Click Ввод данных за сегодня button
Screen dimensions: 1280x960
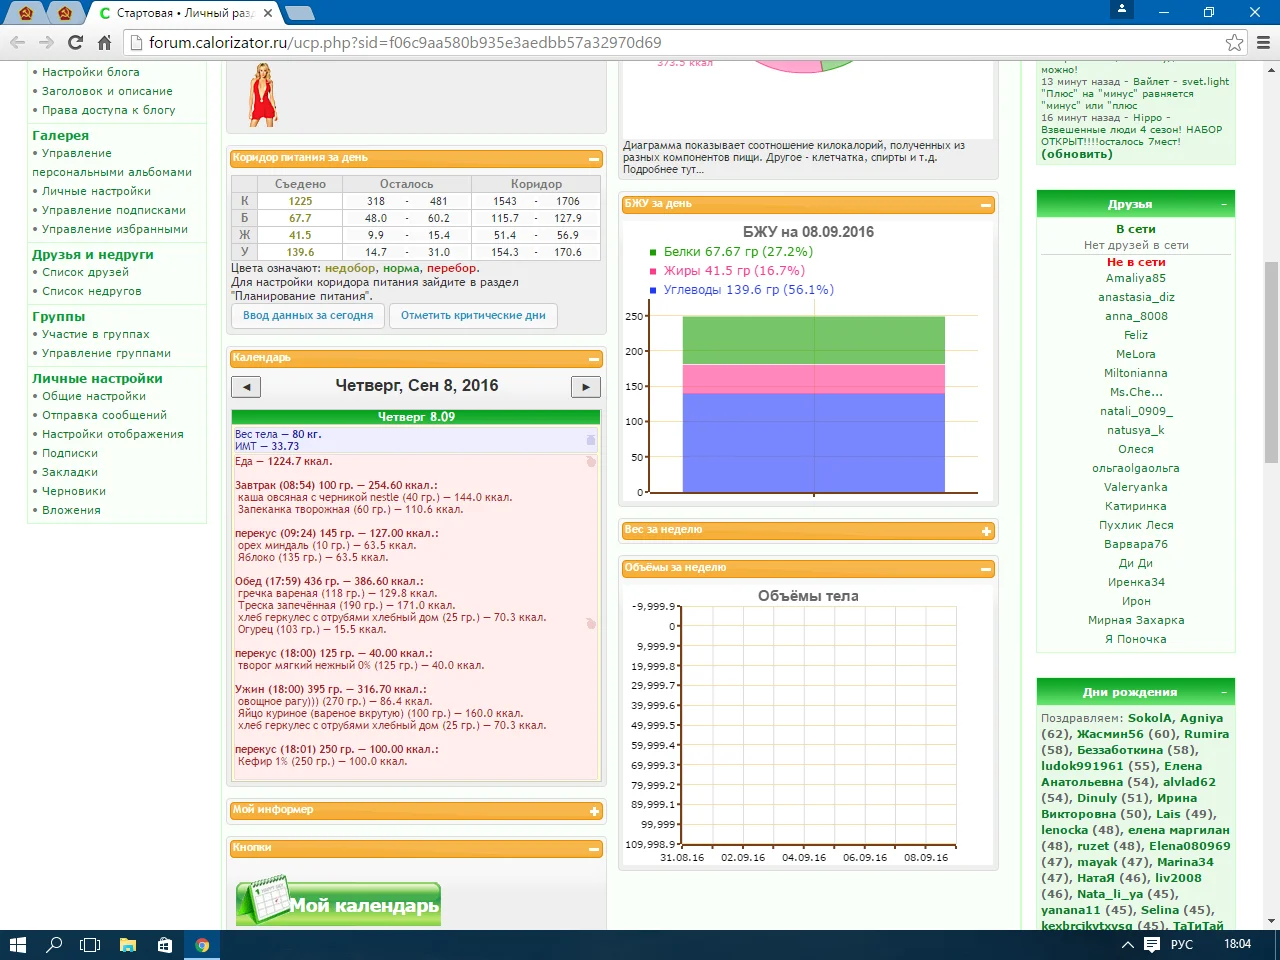(x=308, y=315)
